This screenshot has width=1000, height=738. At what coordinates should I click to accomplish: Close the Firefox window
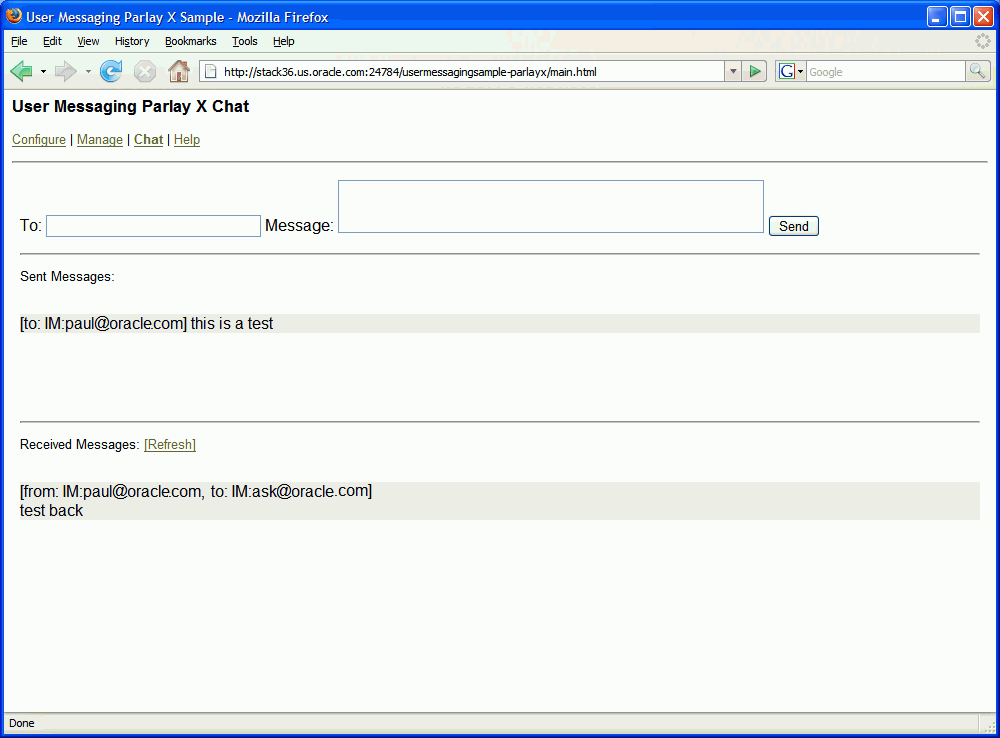(983, 17)
